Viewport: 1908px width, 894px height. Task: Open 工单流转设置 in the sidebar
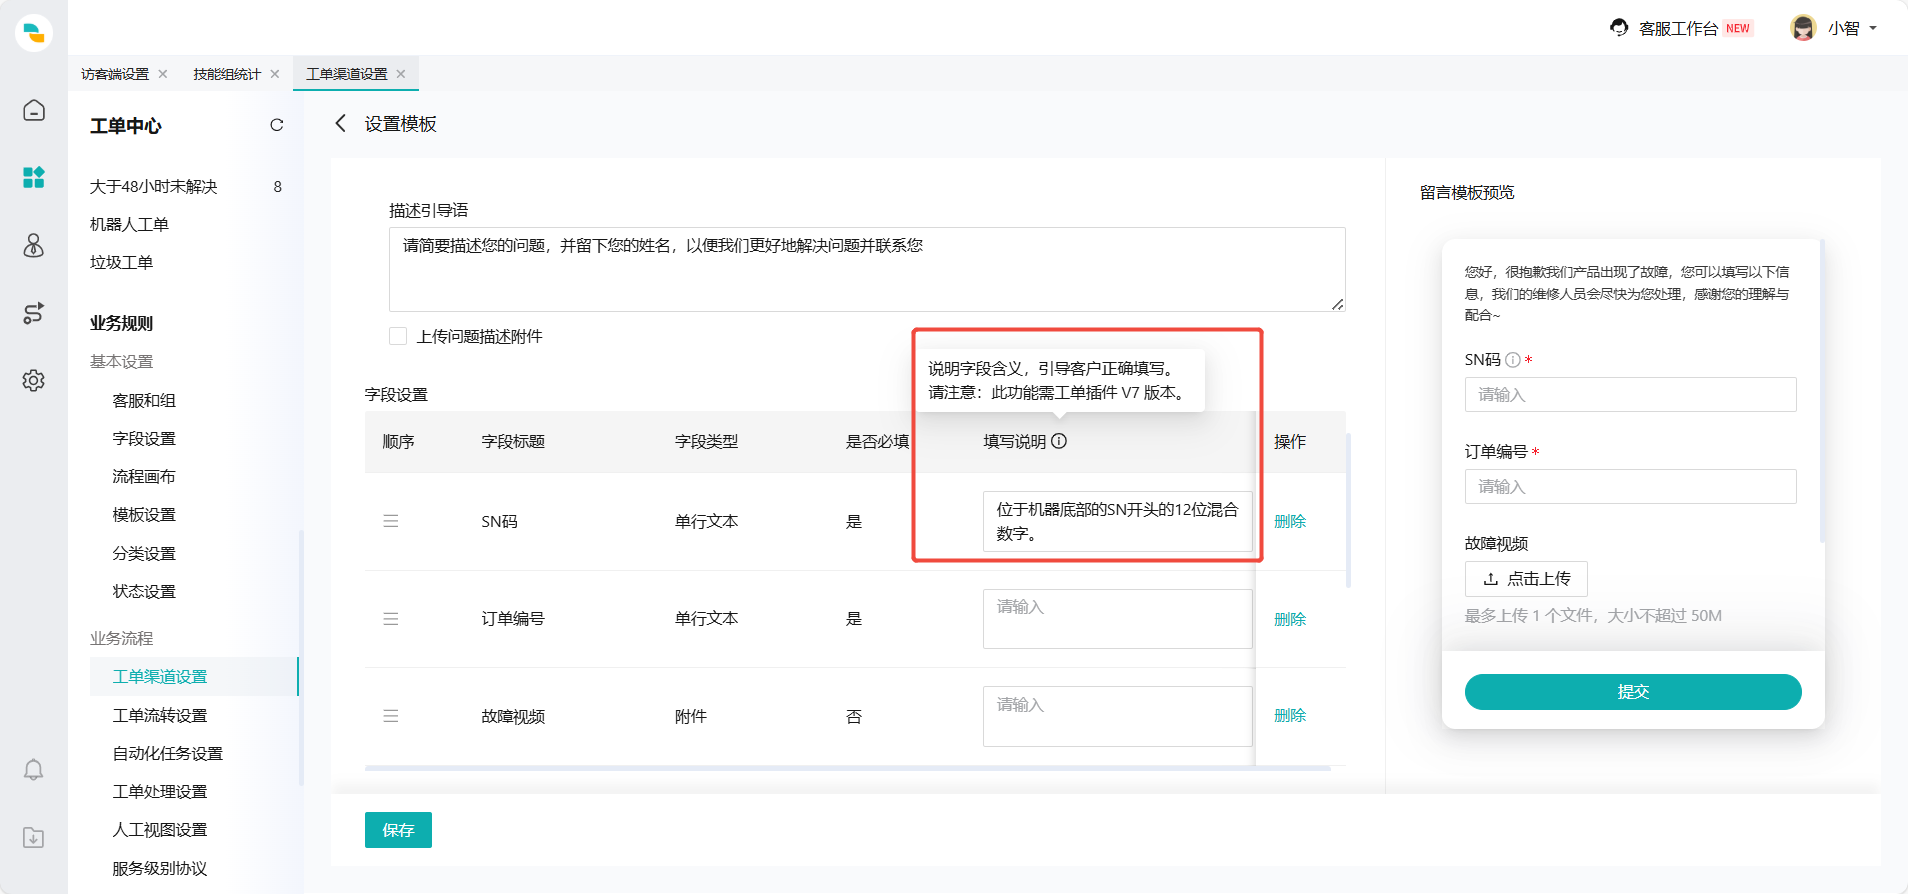pyautogui.click(x=160, y=715)
